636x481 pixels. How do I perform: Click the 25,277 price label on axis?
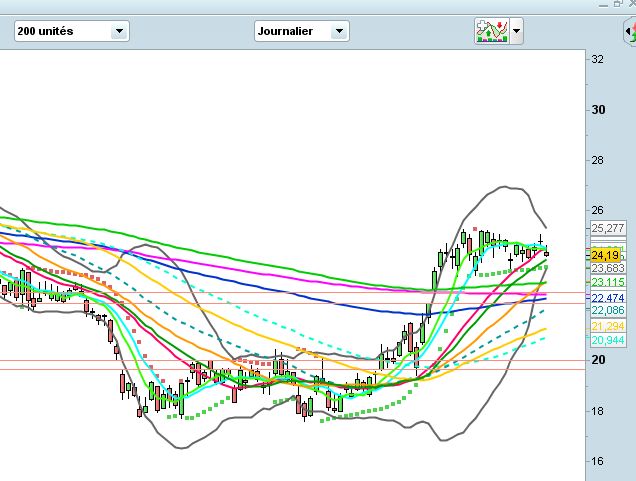(x=608, y=228)
